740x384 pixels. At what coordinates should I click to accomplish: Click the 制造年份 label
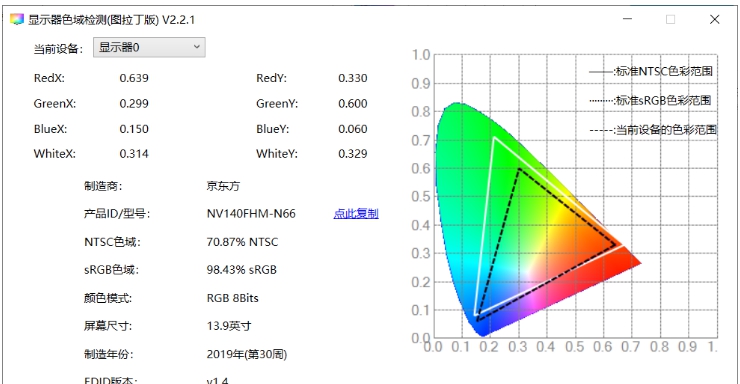108,354
